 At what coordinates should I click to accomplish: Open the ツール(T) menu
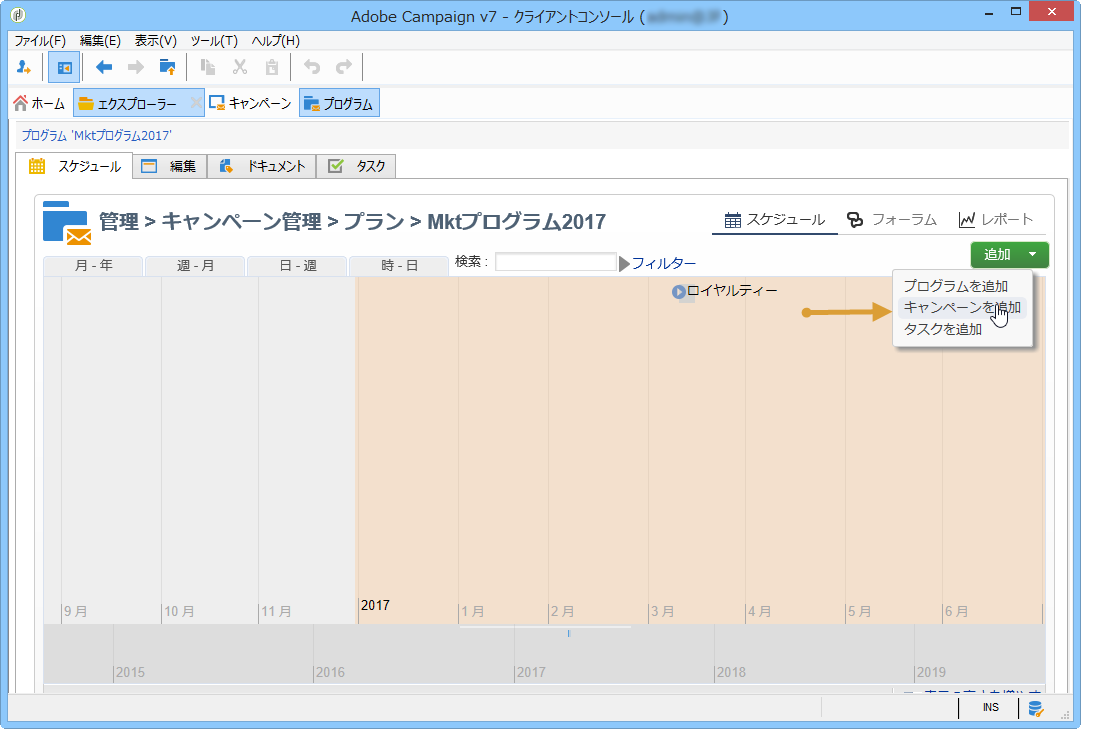pos(214,40)
